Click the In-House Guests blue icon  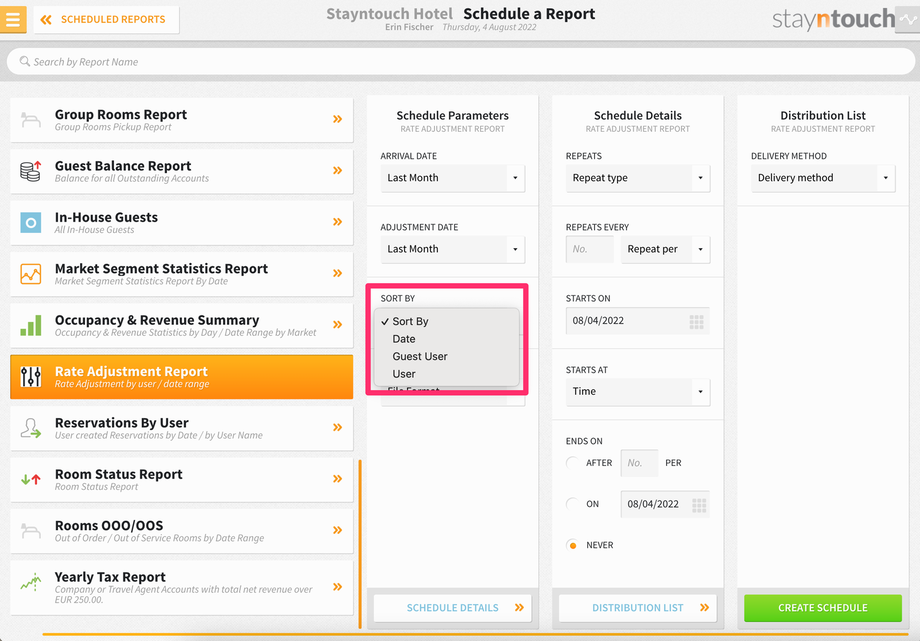[x=31, y=222]
